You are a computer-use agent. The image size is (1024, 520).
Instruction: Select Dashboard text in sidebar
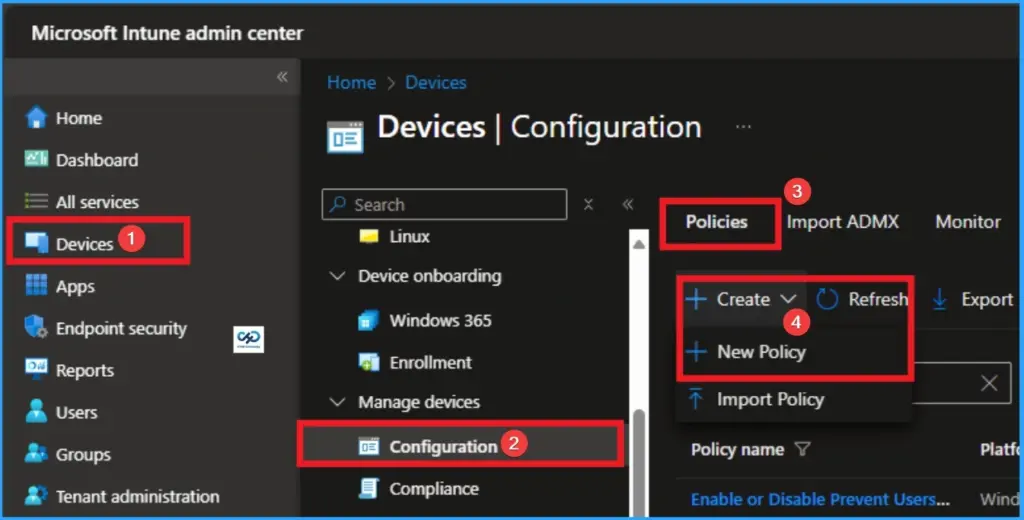tap(97, 160)
